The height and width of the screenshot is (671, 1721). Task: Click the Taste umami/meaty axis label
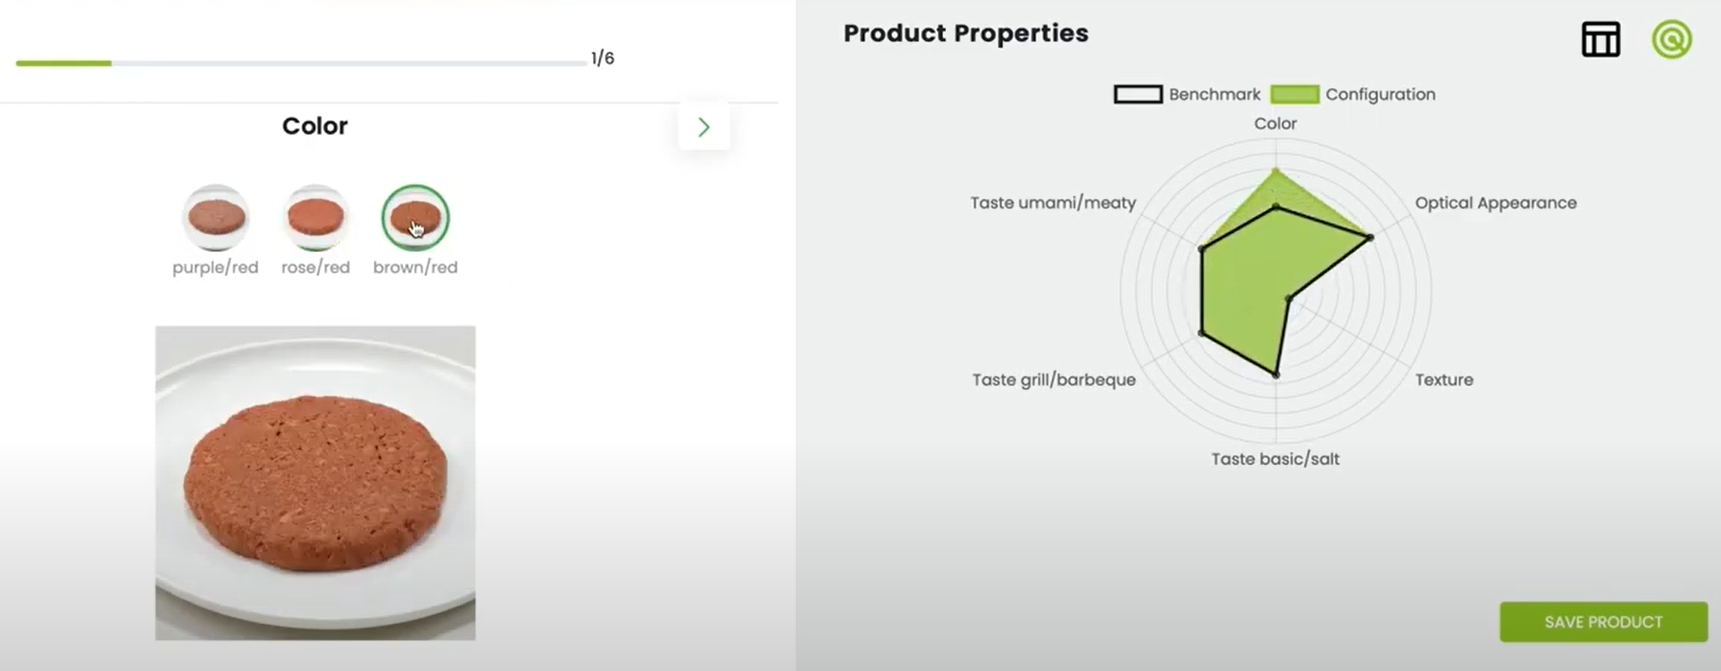click(1053, 203)
